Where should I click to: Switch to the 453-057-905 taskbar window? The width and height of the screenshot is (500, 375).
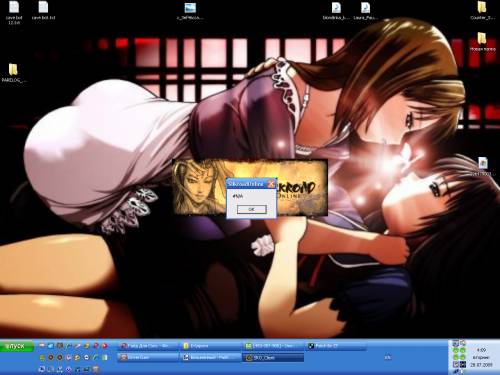pos(274,346)
